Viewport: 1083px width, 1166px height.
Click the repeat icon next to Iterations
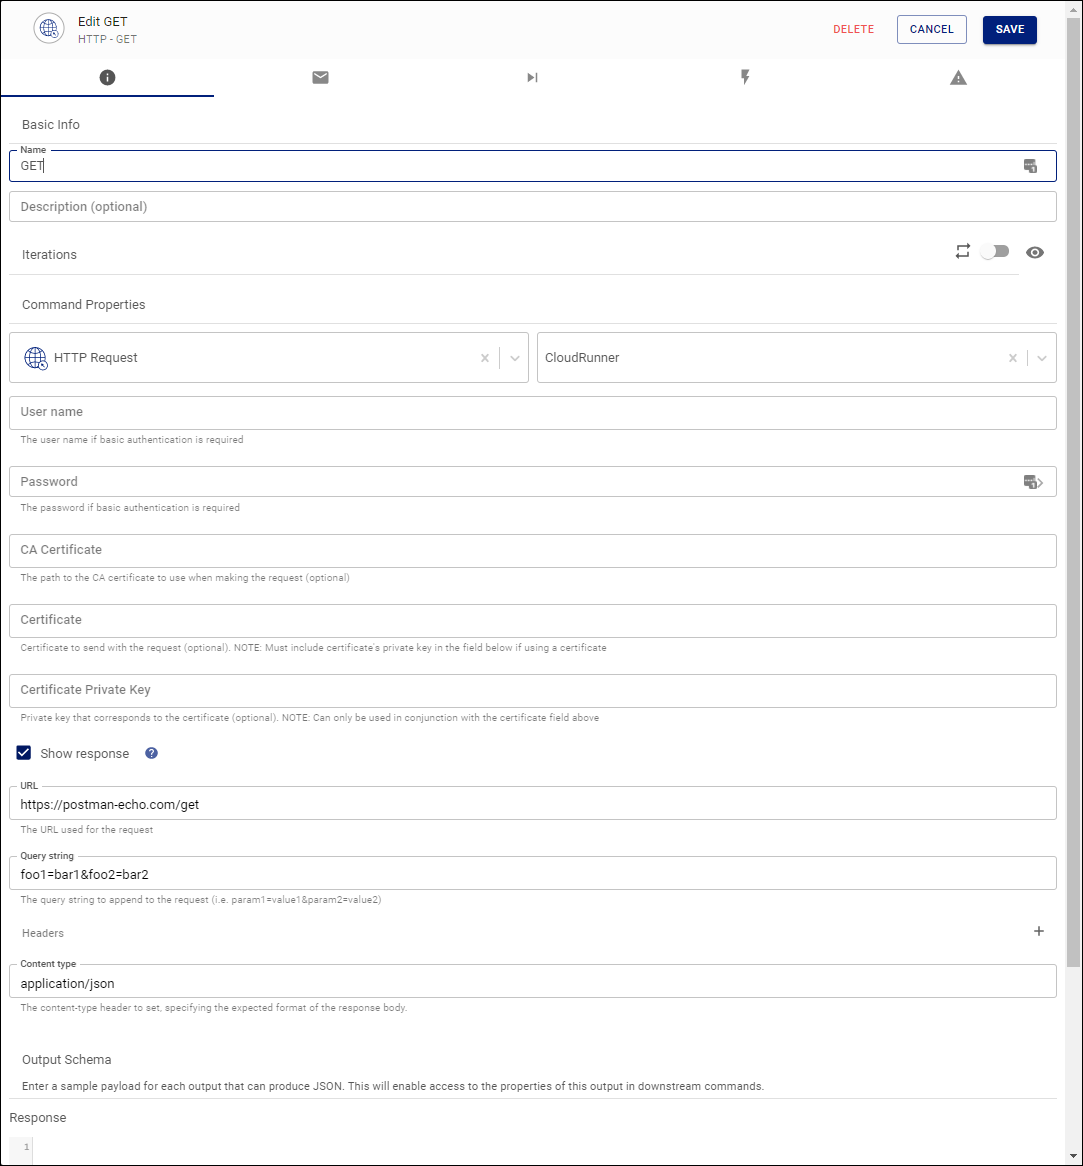click(963, 251)
